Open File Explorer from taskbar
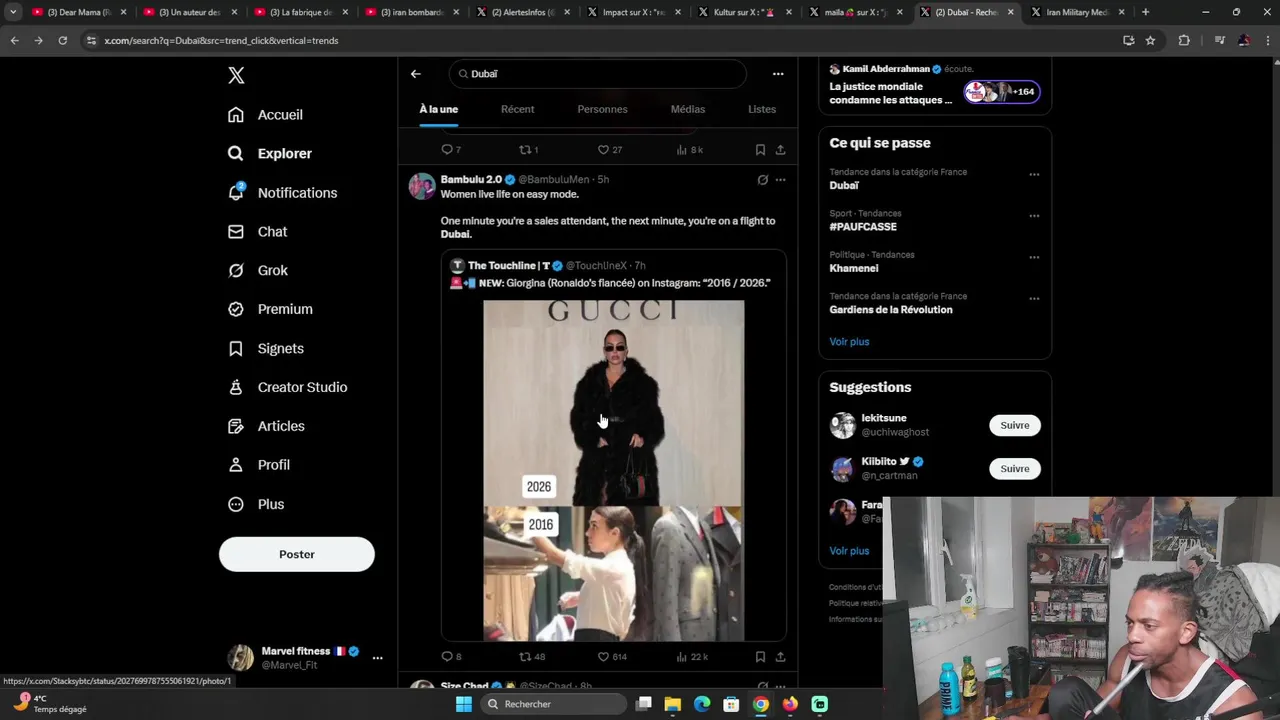The image size is (1280, 720). tap(673, 704)
